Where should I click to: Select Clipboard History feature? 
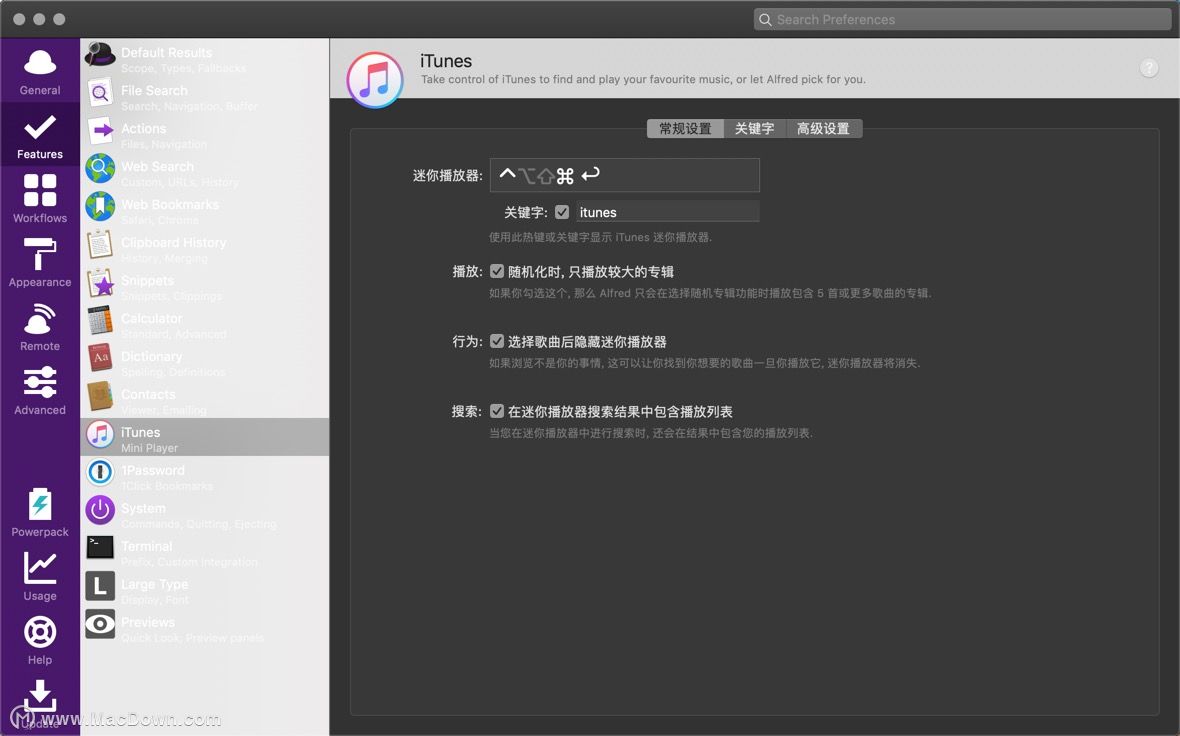coord(205,248)
